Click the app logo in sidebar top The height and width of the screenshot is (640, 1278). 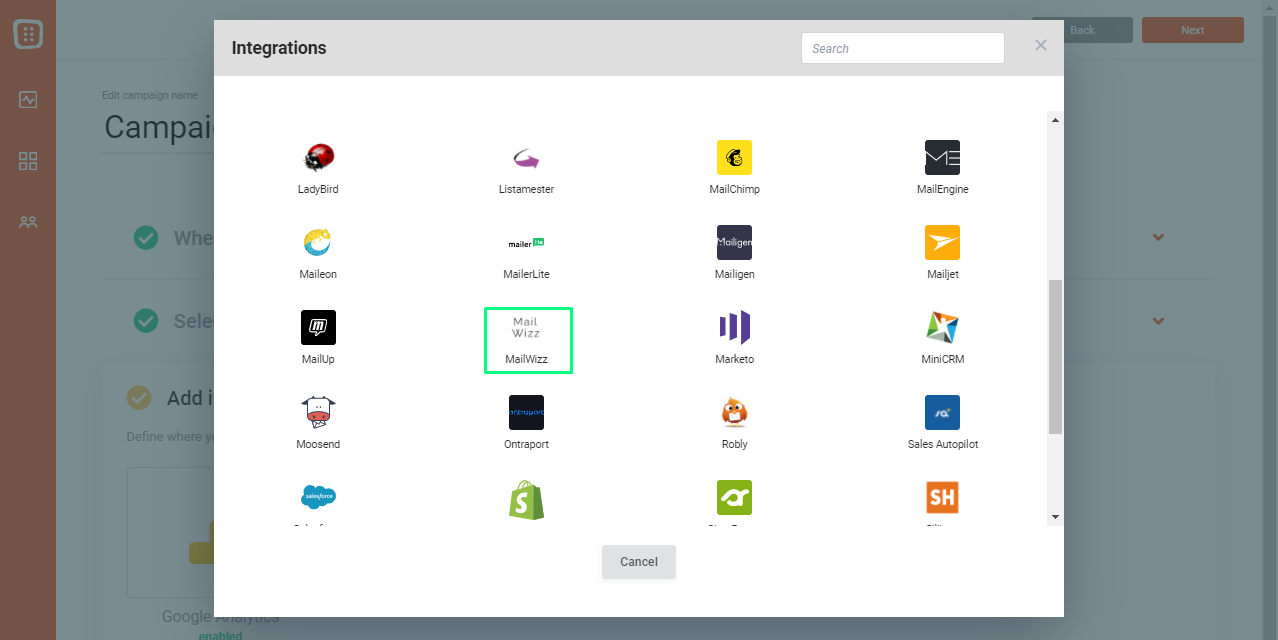pos(28,34)
